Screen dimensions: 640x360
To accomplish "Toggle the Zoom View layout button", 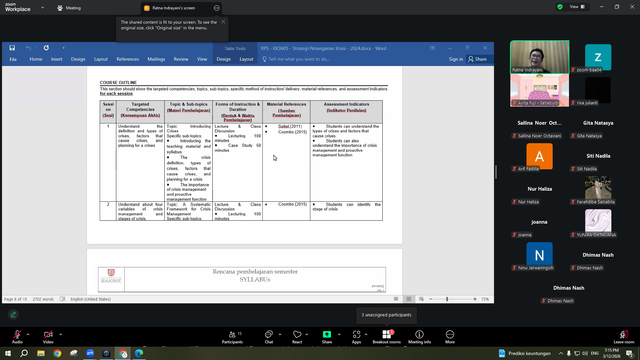I will [578, 7].
